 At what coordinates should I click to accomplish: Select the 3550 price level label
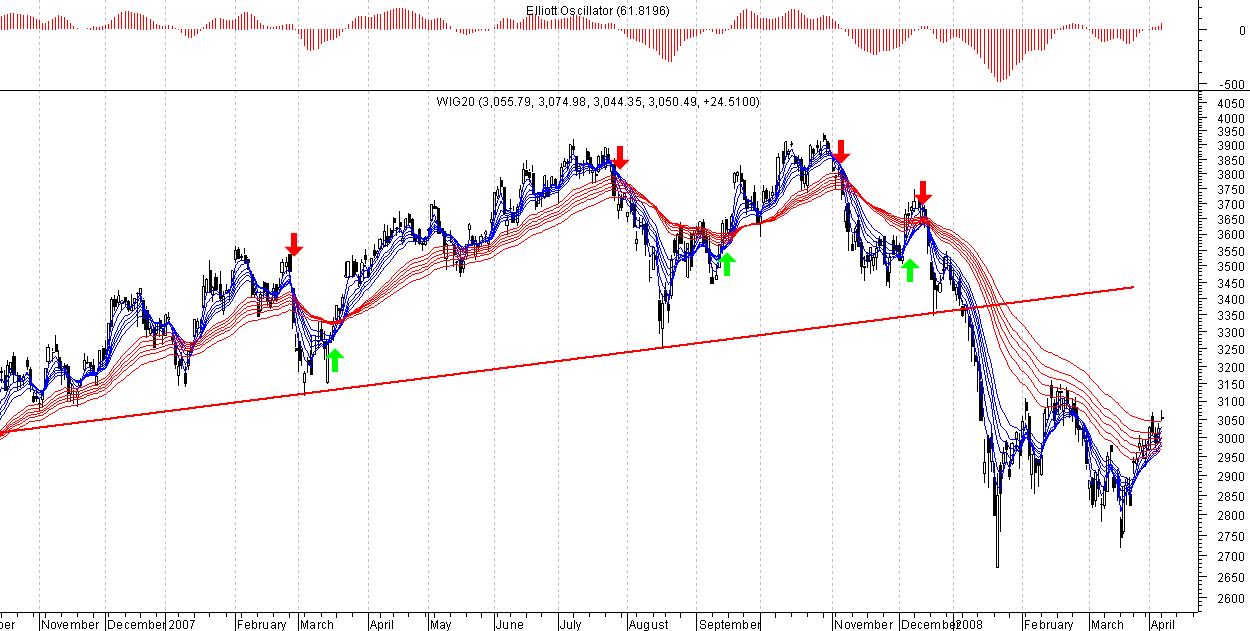click(x=1231, y=252)
